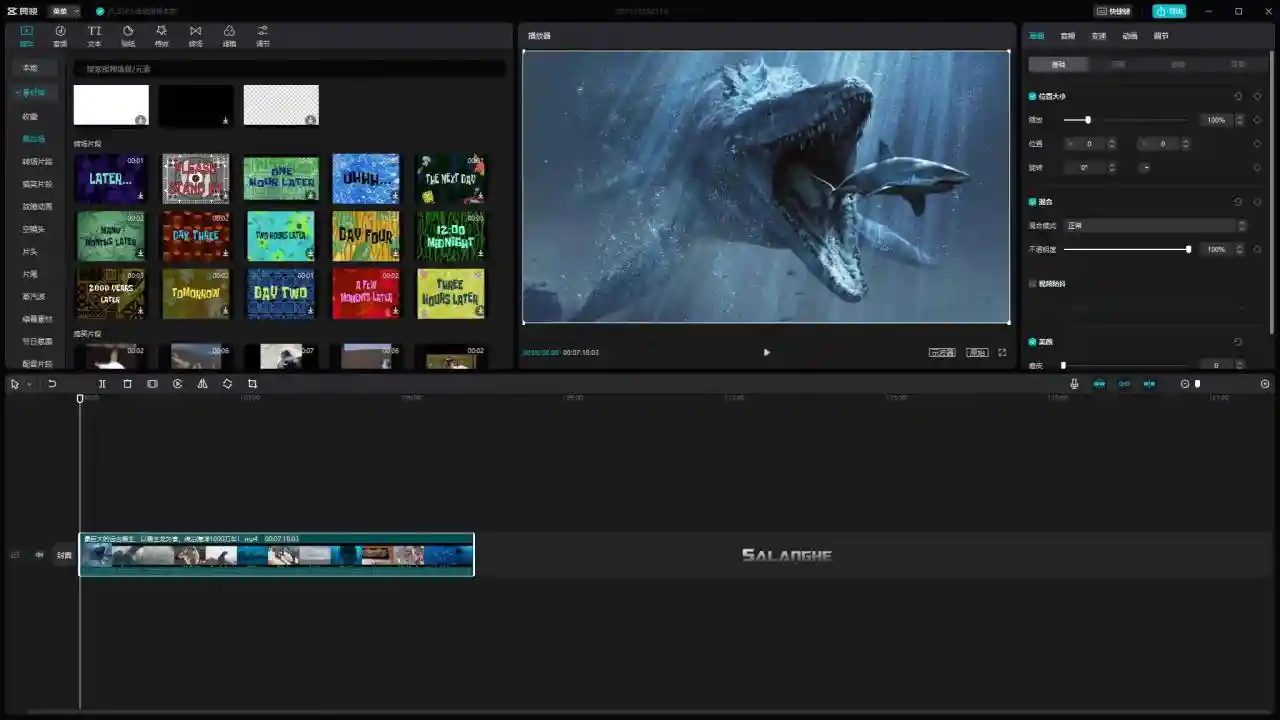Viewport: 1280px width, 720px height.
Task: Open the 菜单 dropdown in title bar
Action: (x=65, y=11)
